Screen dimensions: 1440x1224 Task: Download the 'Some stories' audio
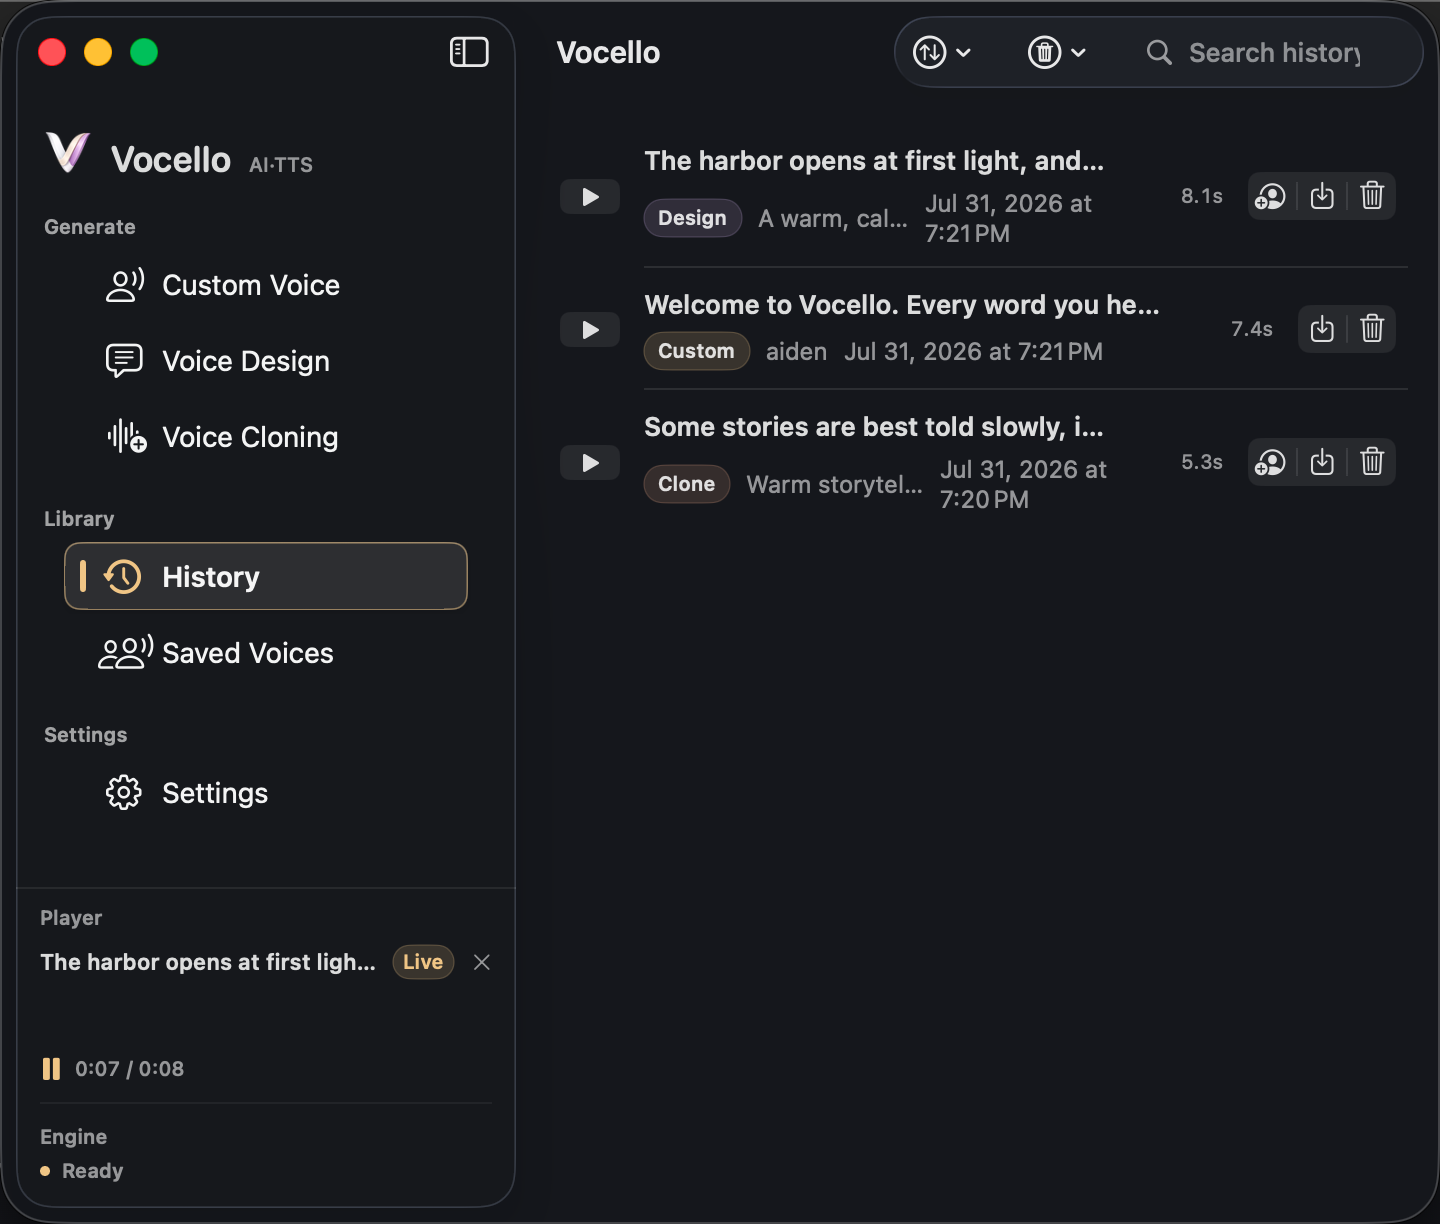pyautogui.click(x=1322, y=462)
